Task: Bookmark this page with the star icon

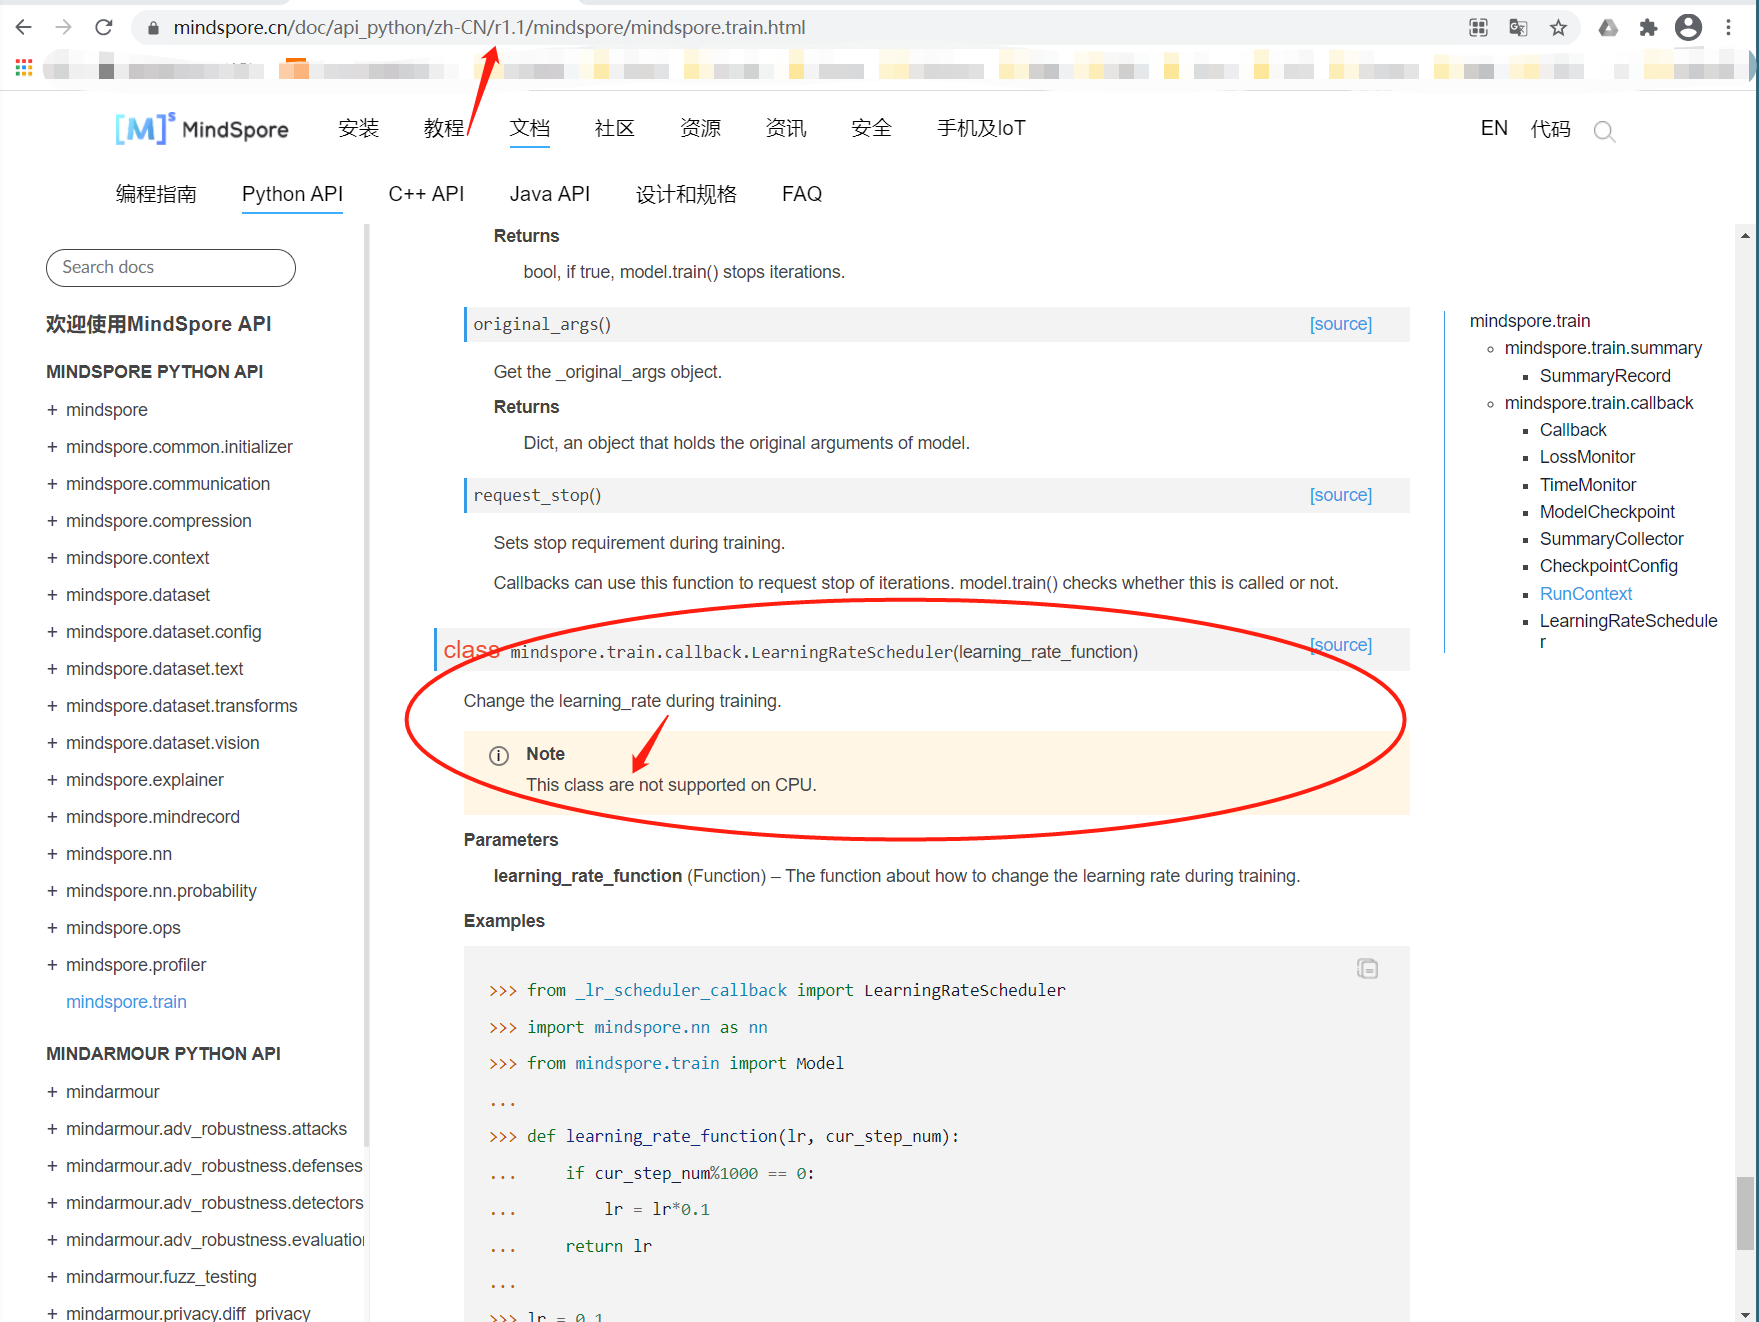Action: 1558,28
